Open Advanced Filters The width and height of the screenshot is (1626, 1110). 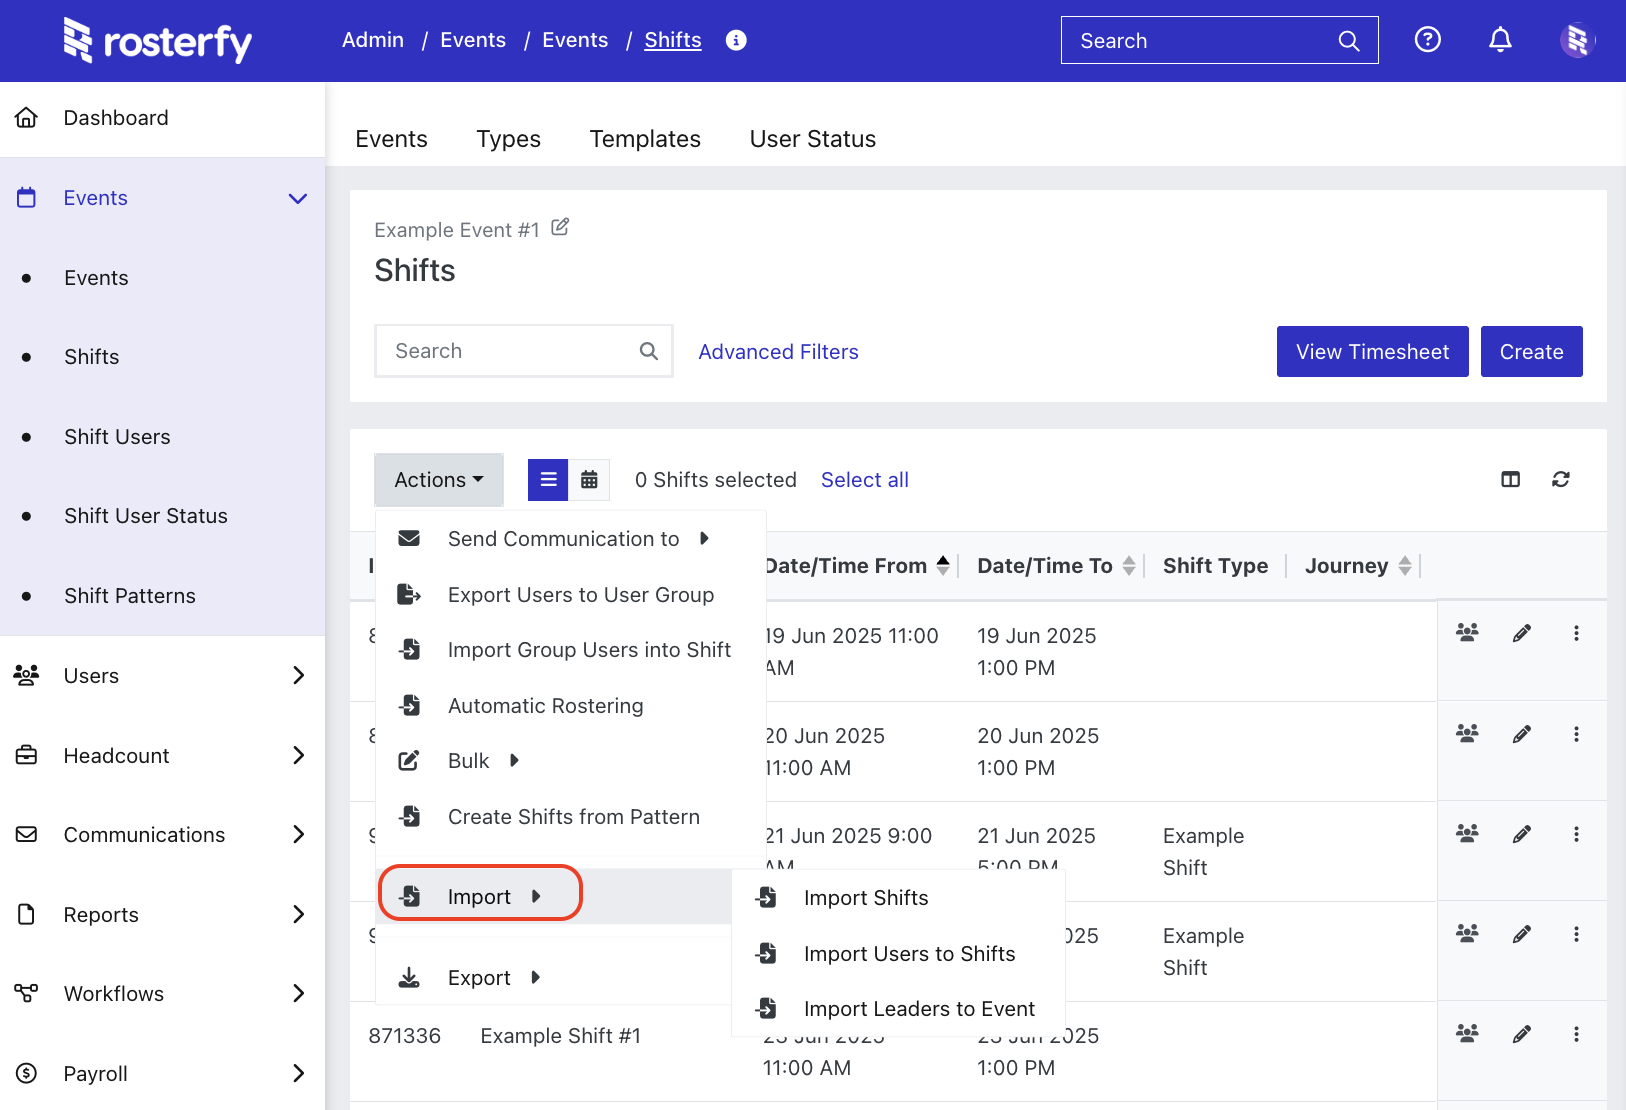pyautogui.click(x=778, y=352)
